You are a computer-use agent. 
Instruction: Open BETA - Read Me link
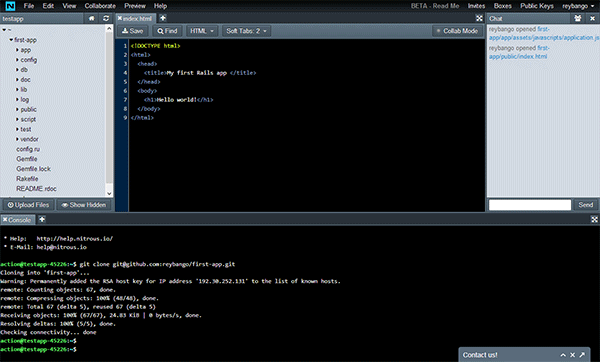point(435,6)
